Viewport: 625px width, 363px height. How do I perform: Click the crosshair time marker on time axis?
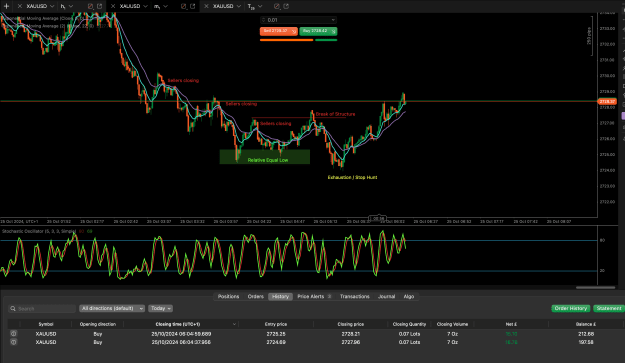tap(377, 218)
